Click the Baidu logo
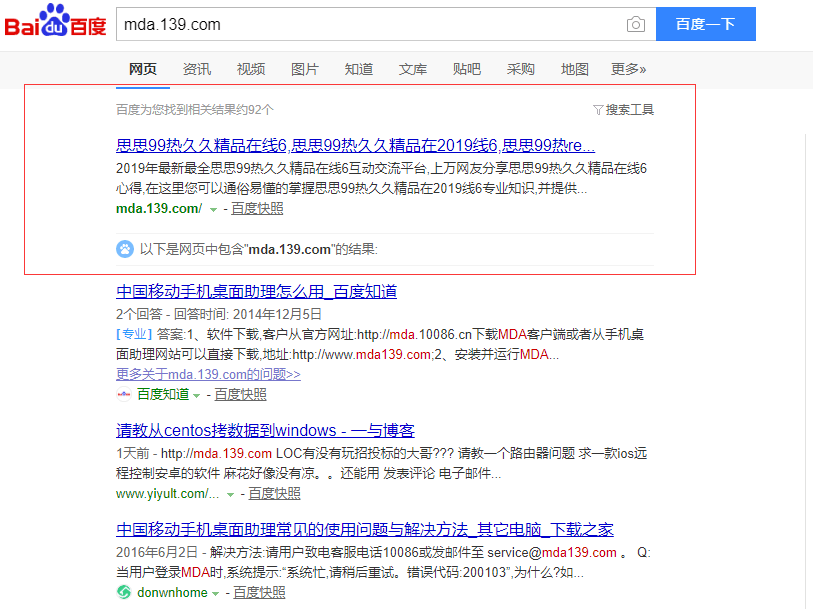This screenshot has height=609, width=813. tap(55, 21)
